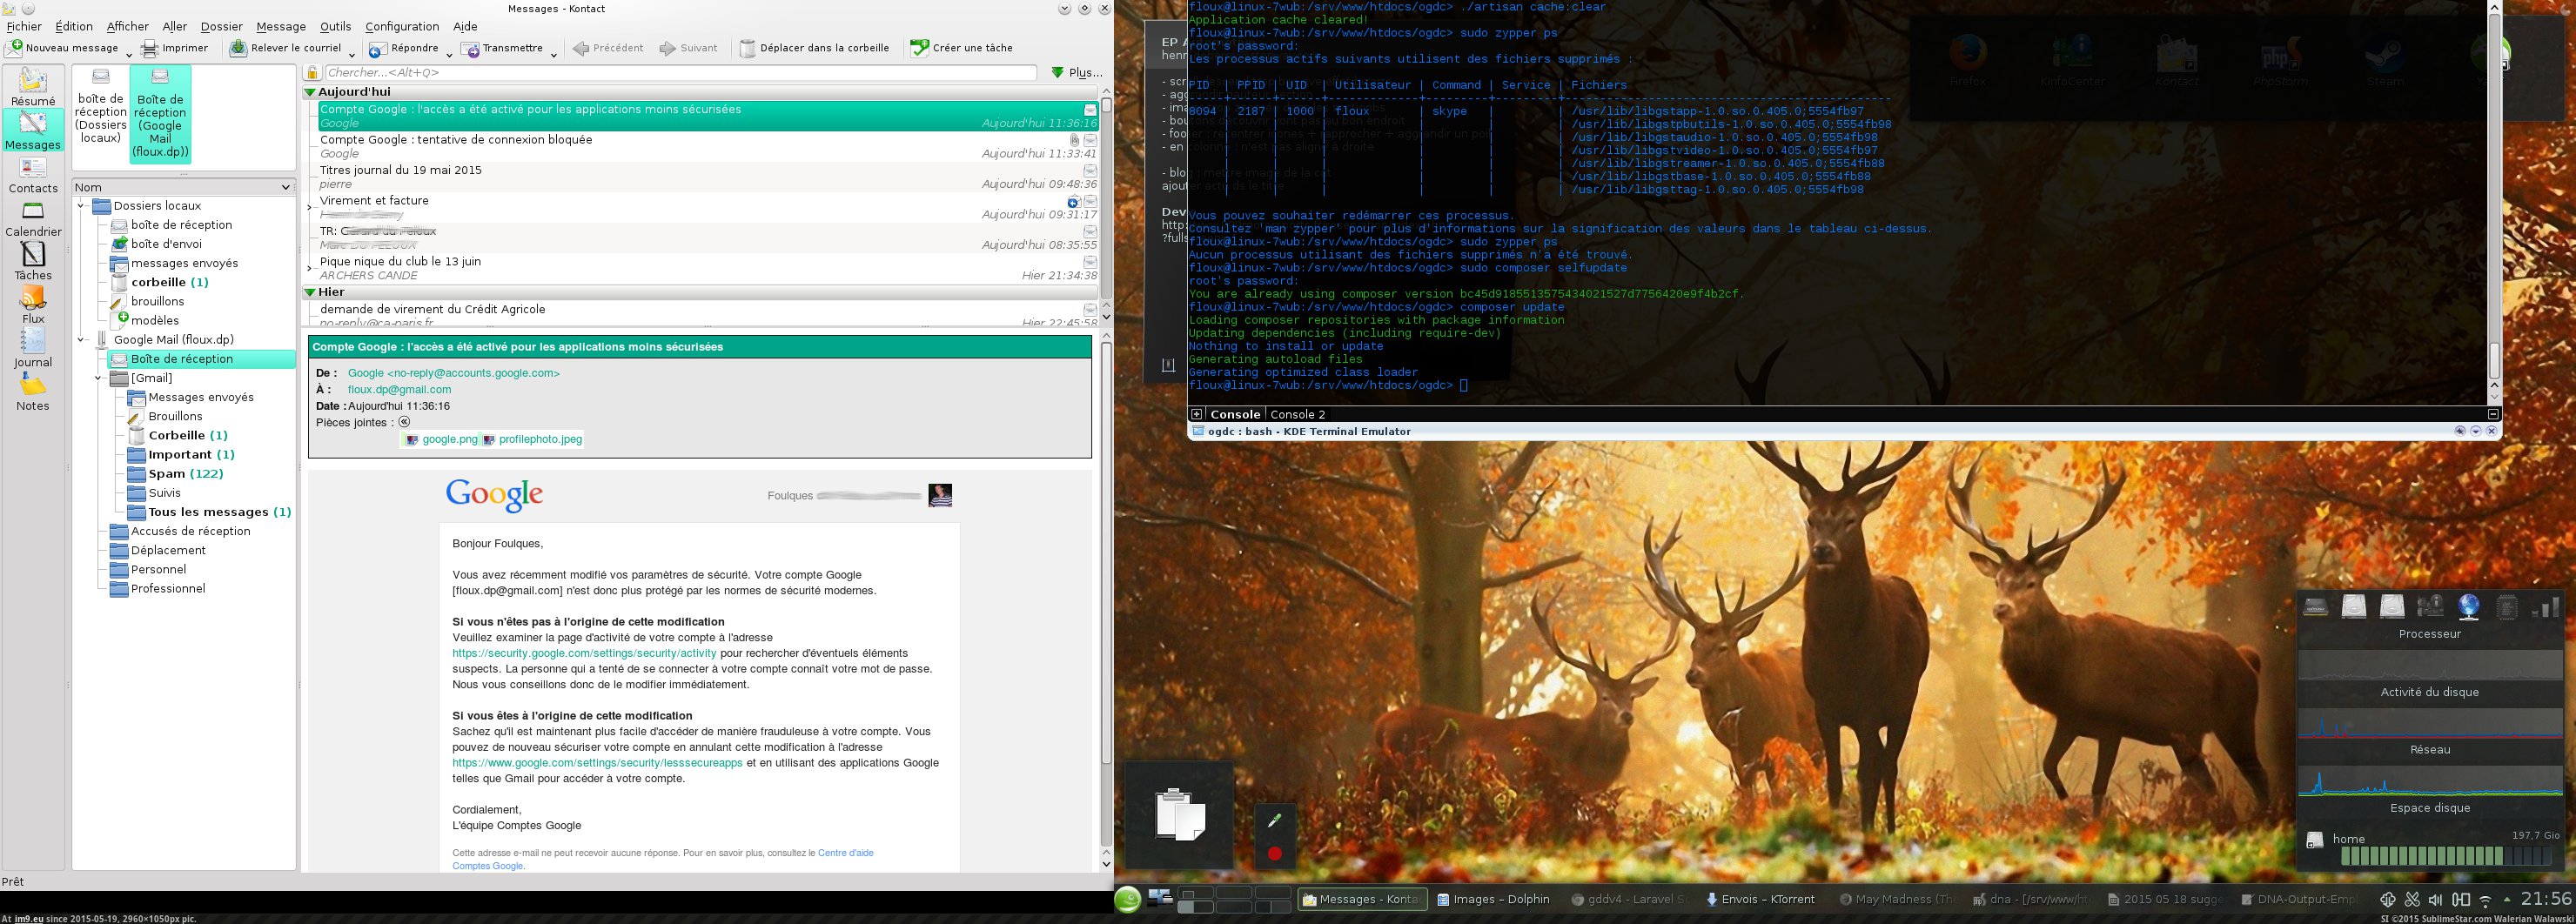The width and height of the screenshot is (2576, 924).
Task: Open the lesssecureapps settings link
Action: coord(597,763)
